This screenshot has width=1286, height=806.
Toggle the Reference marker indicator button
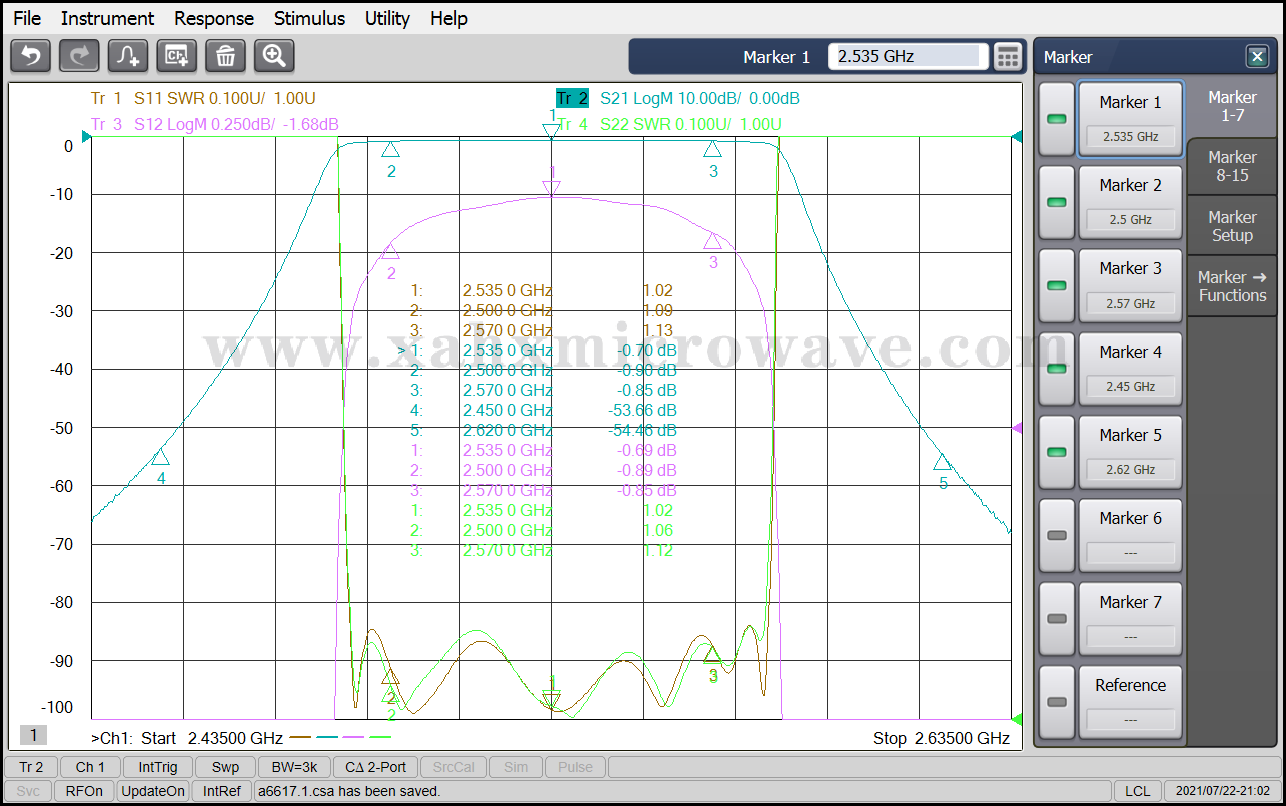coord(1056,702)
